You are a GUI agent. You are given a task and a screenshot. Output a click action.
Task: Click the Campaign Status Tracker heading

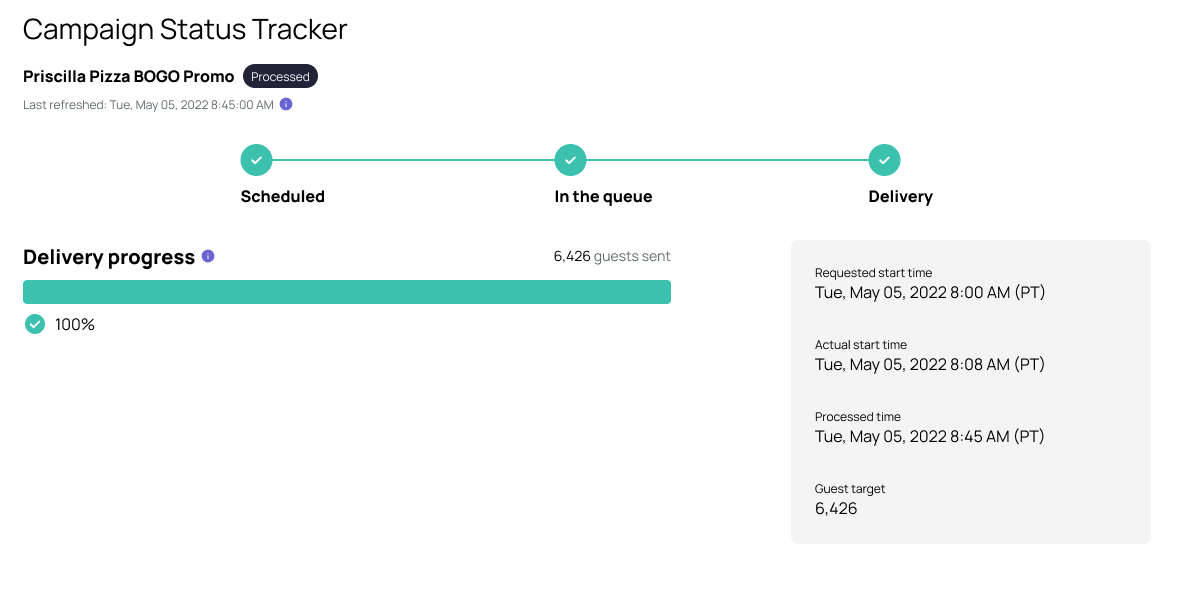[x=185, y=29]
